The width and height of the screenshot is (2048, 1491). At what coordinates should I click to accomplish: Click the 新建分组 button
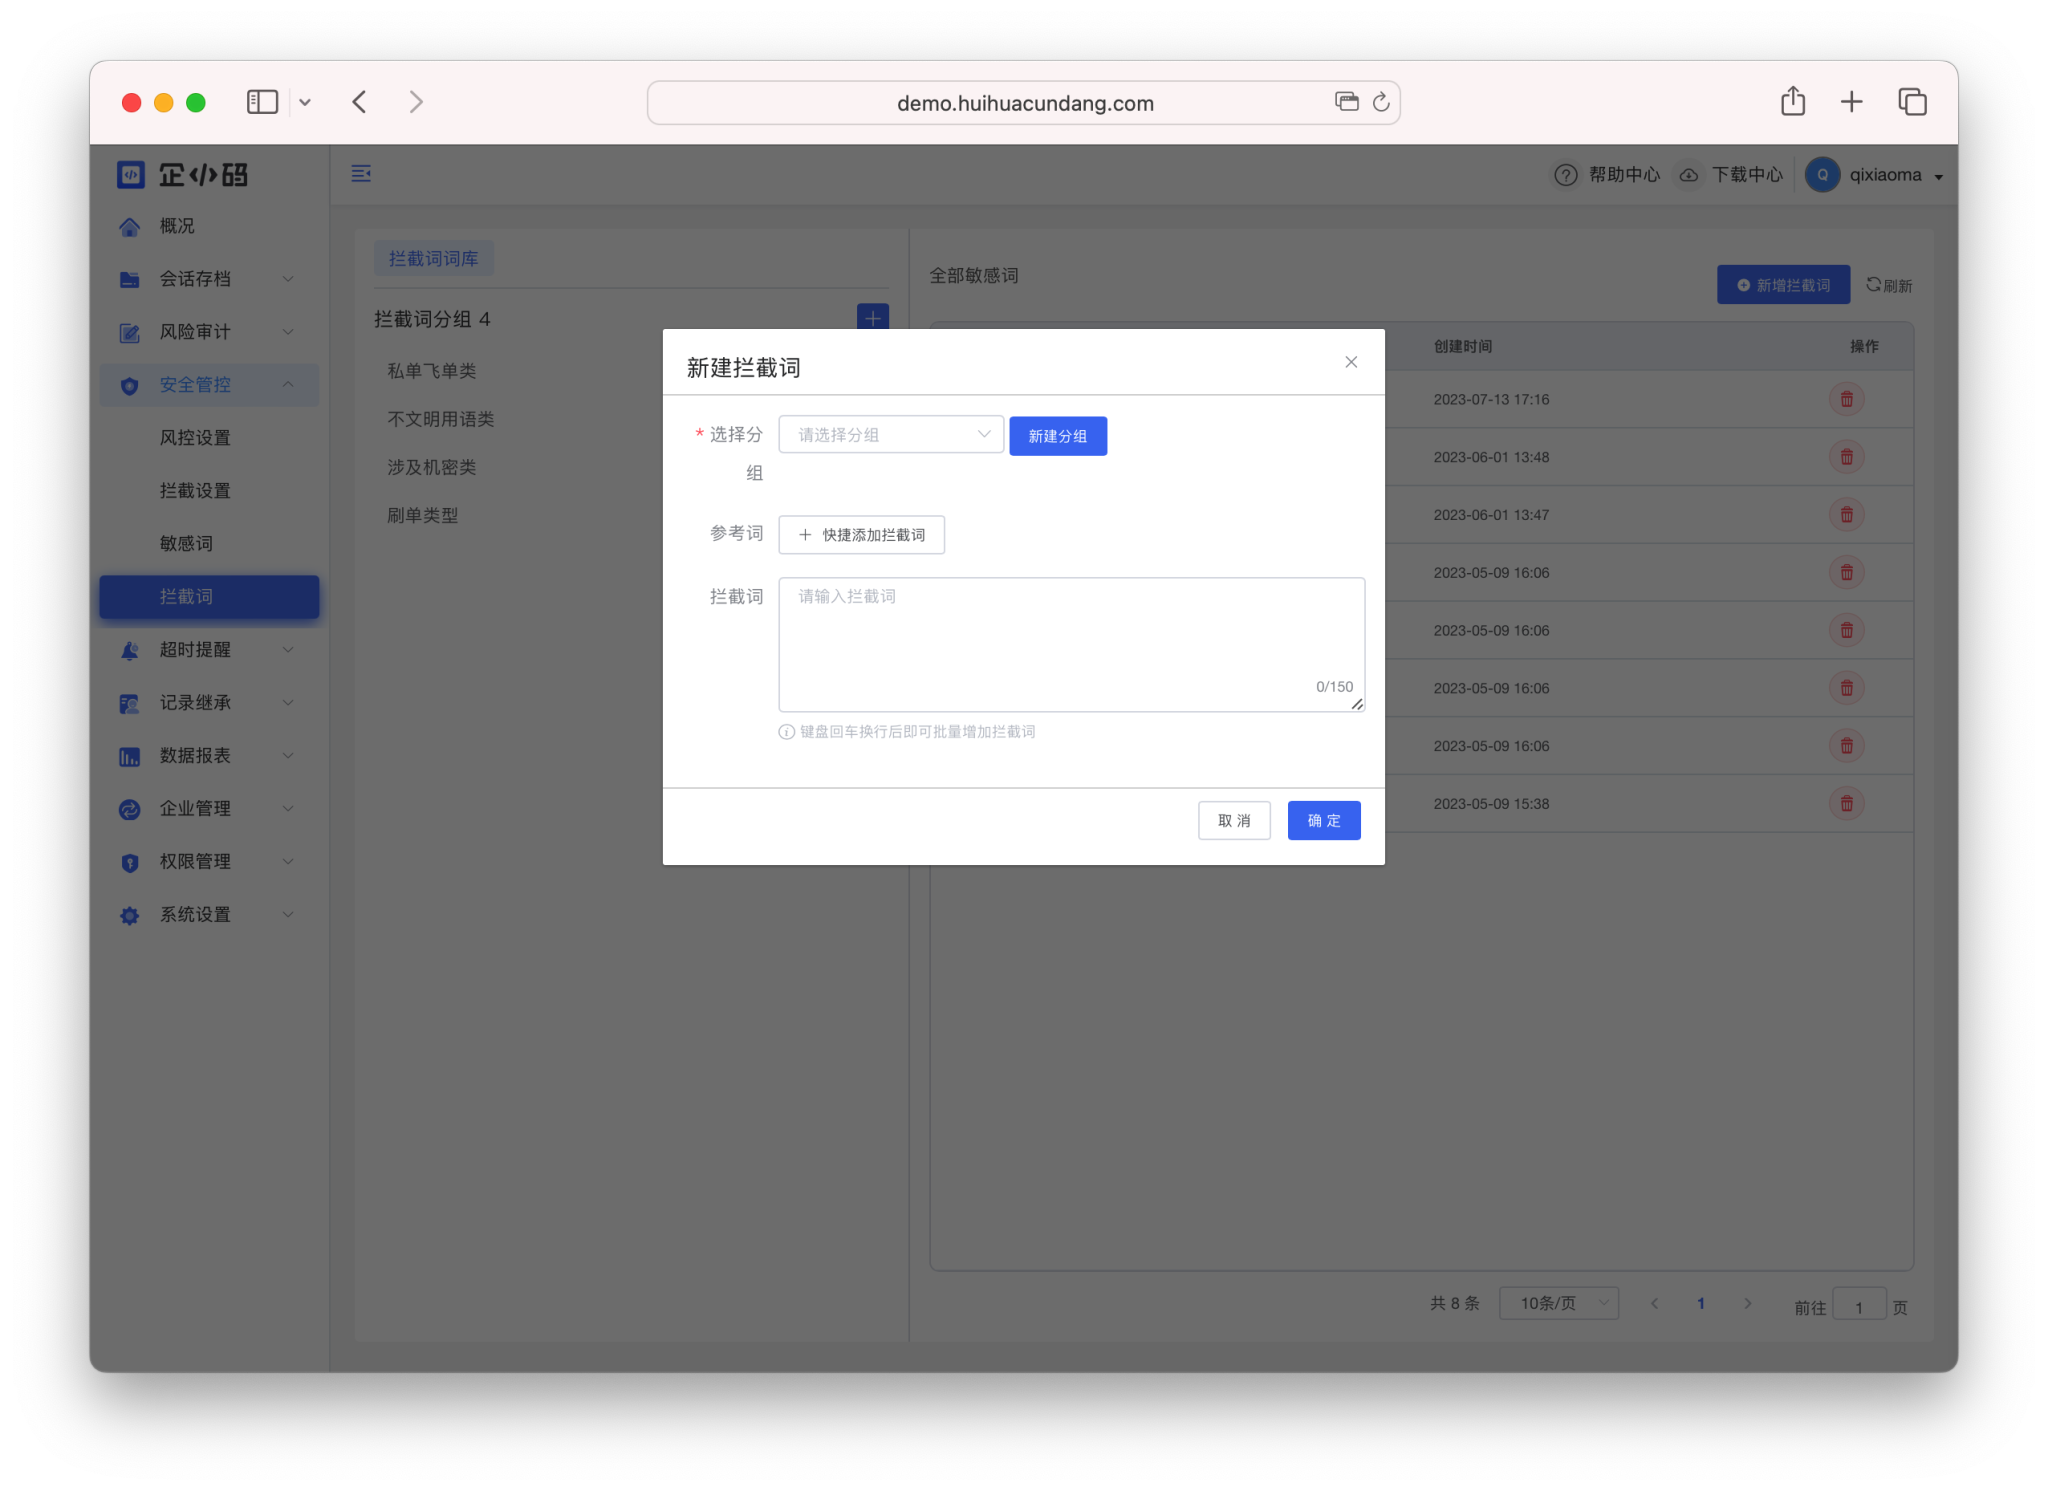point(1058,436)
